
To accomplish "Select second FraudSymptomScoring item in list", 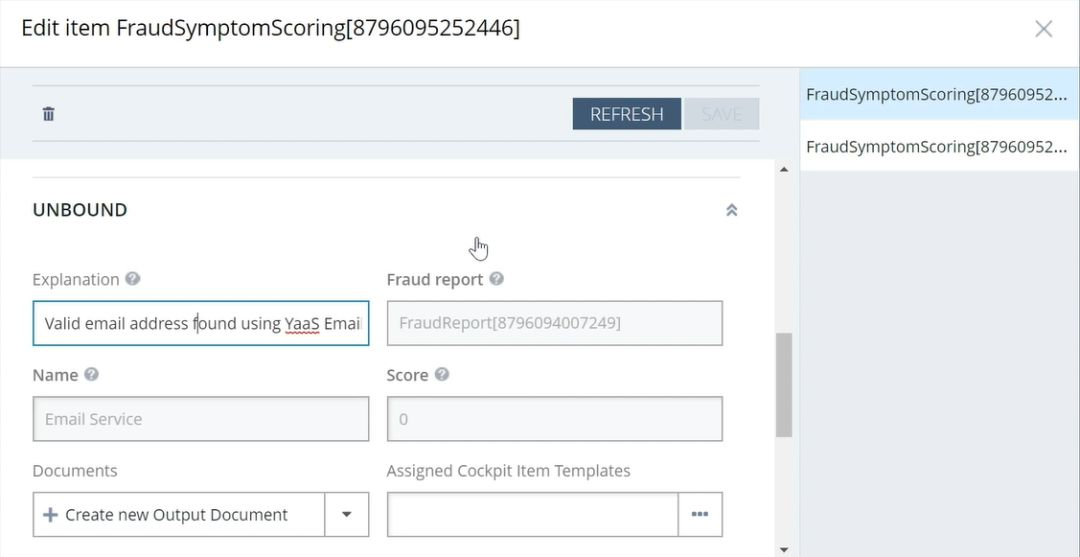I will click(939, 146).
